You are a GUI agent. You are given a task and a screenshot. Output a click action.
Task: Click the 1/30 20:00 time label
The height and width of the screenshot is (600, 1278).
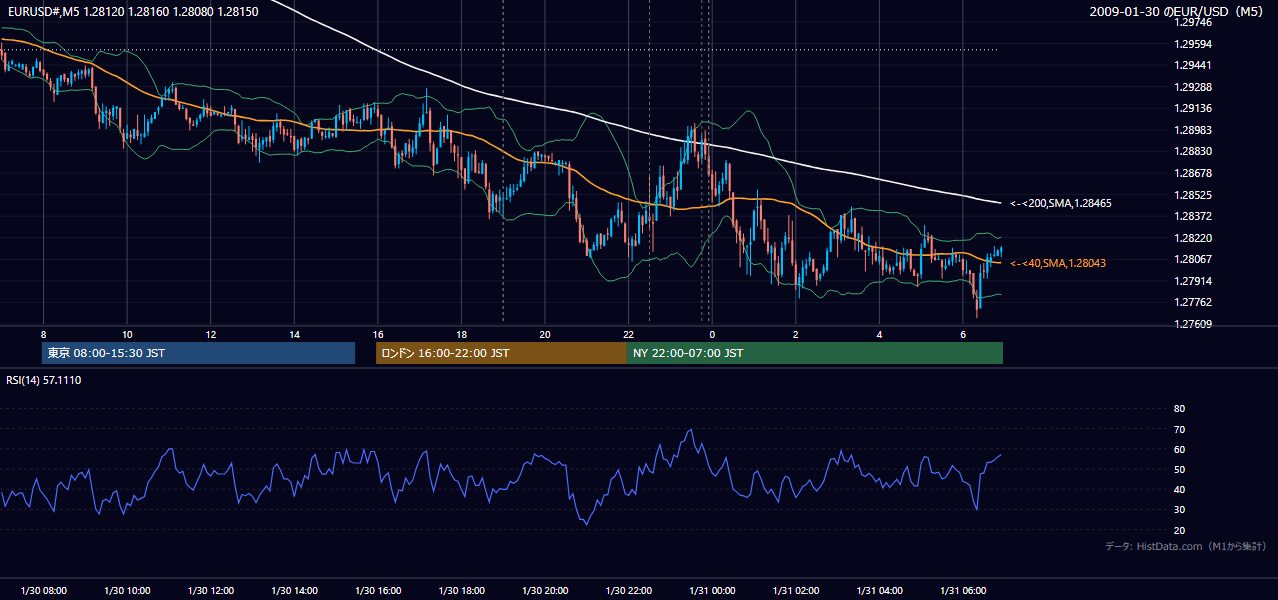pos(545,591)
